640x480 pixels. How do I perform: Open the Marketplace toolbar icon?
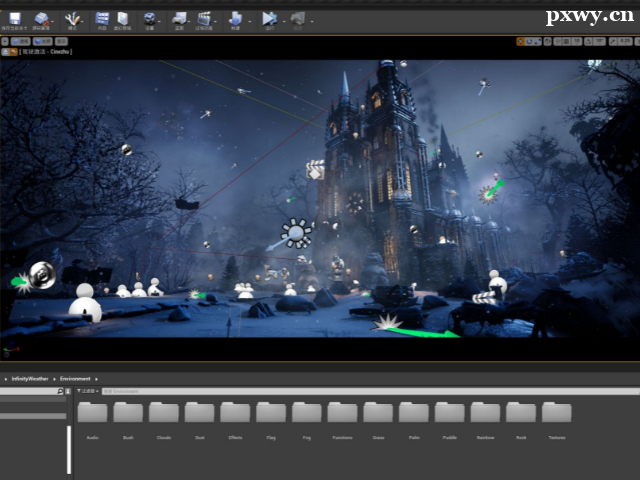[x=122, y=18]
